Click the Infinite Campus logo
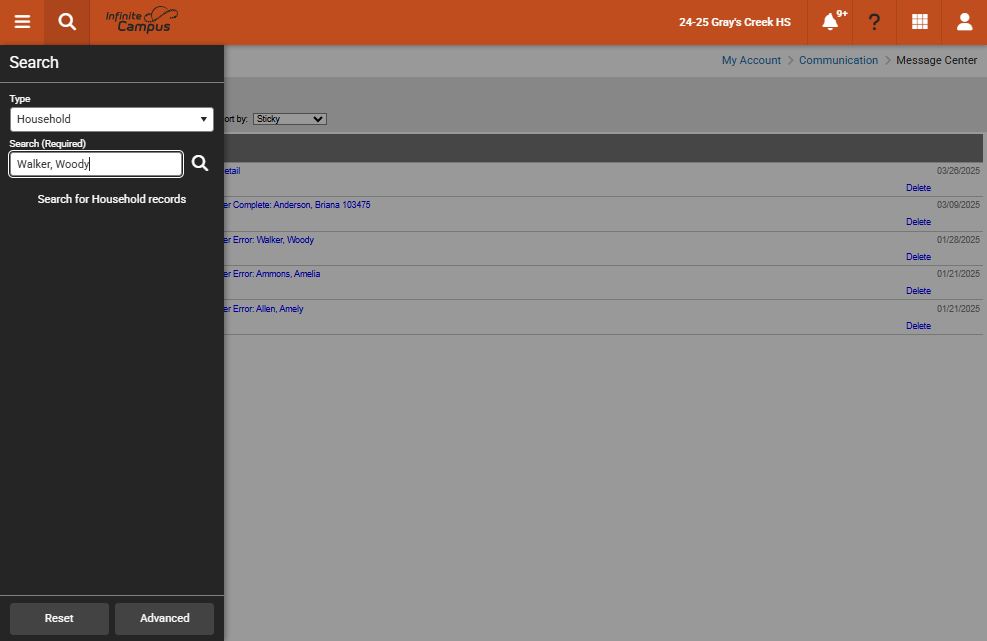Image resolution: width=987 pixels, height=641 pixels. coord(142,21)
